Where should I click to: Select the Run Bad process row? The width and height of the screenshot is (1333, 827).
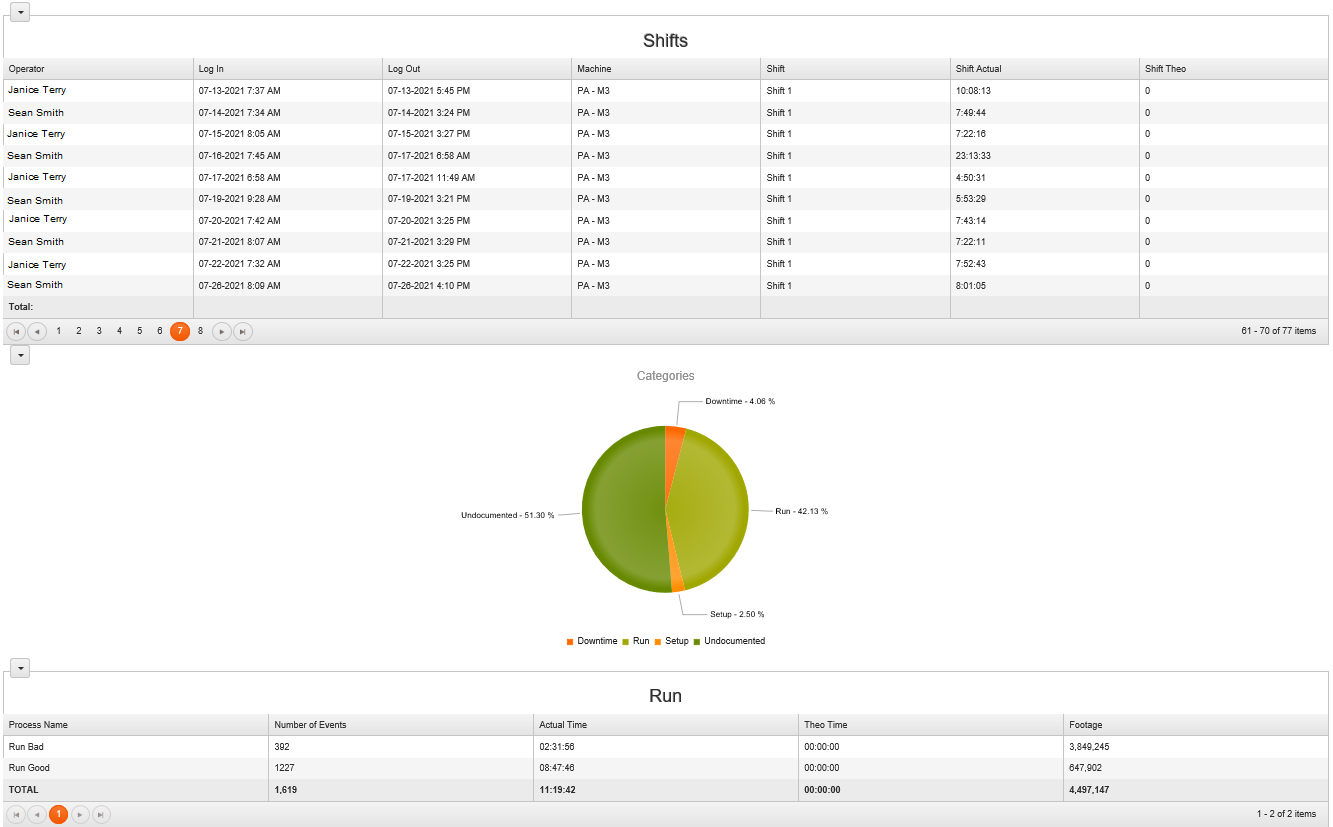point(666,747)
